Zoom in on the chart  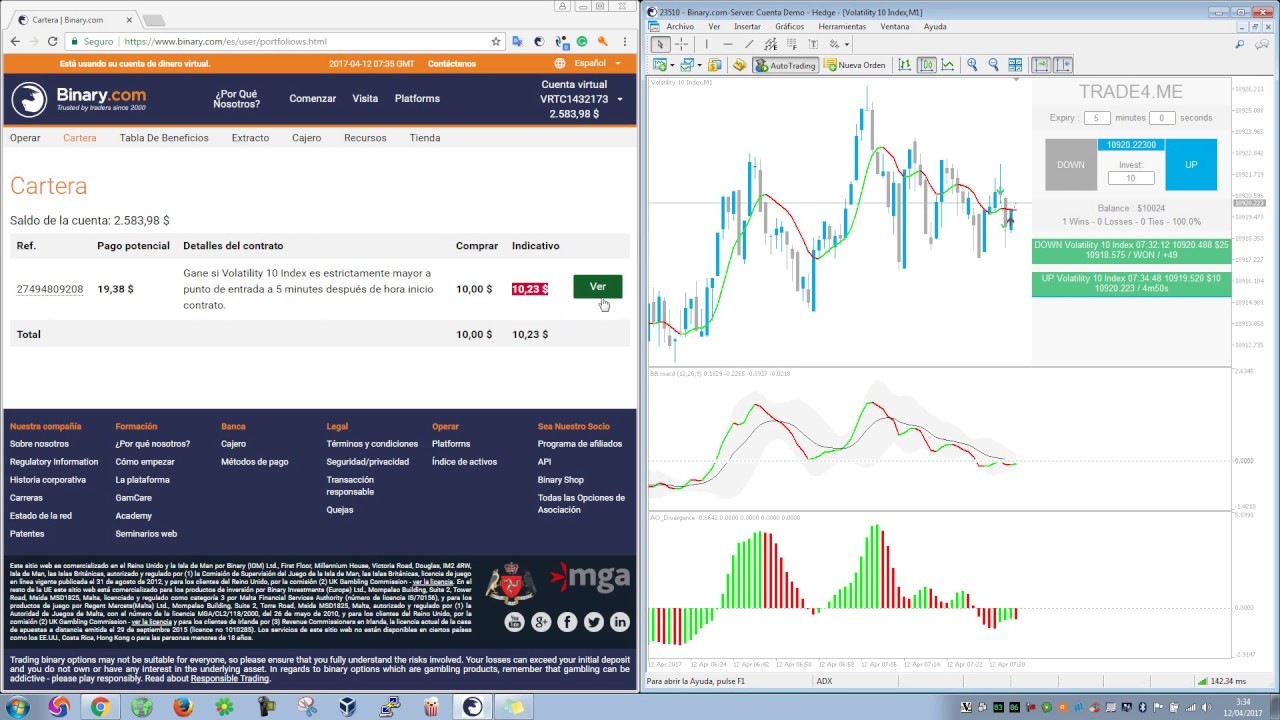point(972,65)
